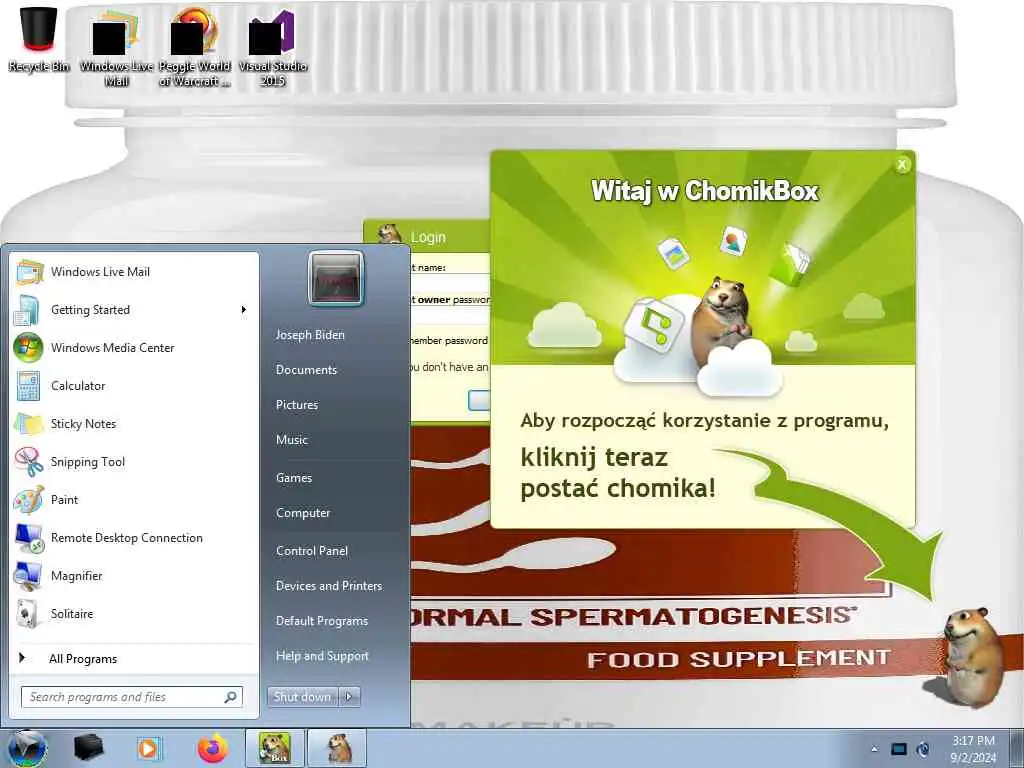Open Windows Live Mail desktop shortcut
Viewport: 1024px width, 768px height.
click(x=116, y=47)
